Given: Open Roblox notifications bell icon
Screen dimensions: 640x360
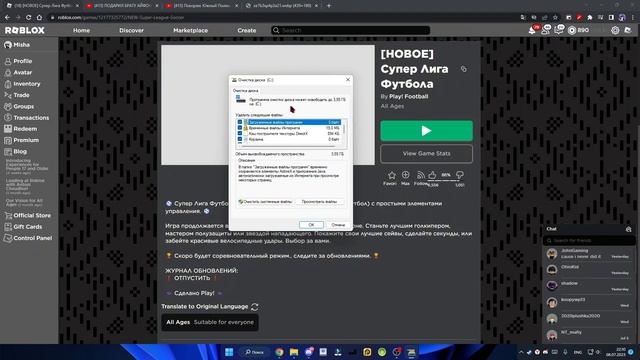Looking at the screenshot, I should [x=532, y=30].
